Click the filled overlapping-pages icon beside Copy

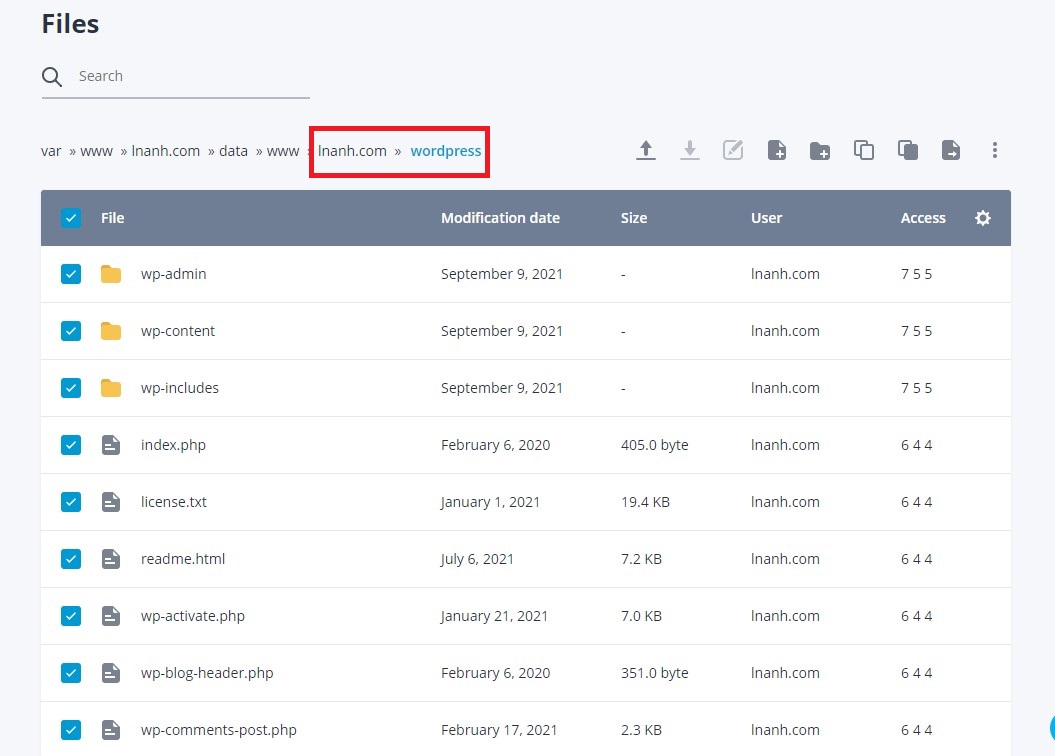908,150
